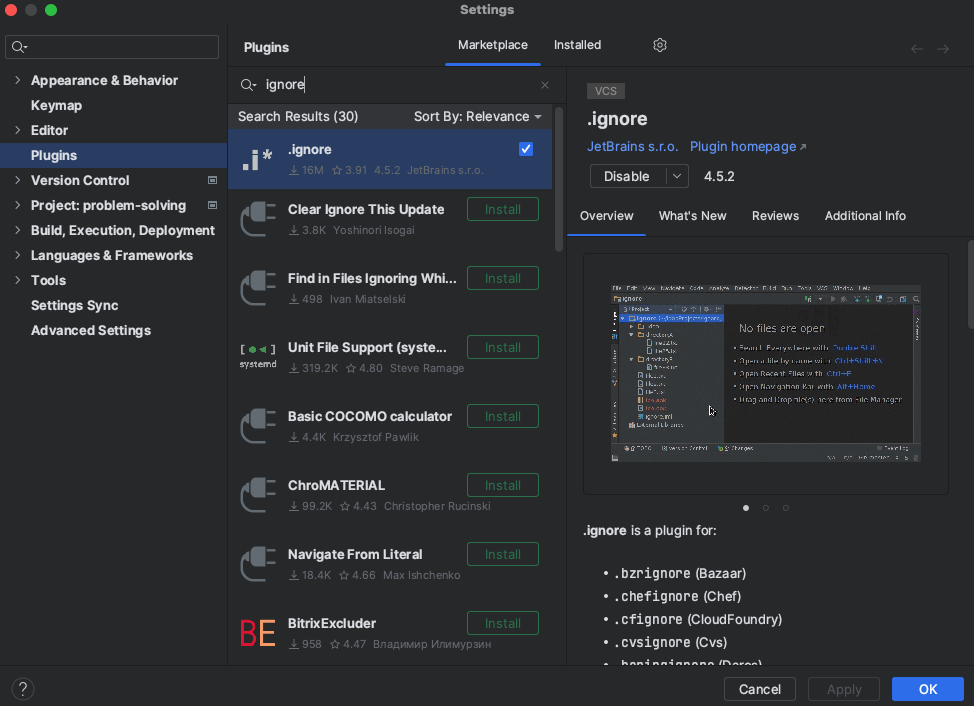Screen dimensions: 974x706
Task: Switch to the Installed tab
Action: click(x=577, y=45)
